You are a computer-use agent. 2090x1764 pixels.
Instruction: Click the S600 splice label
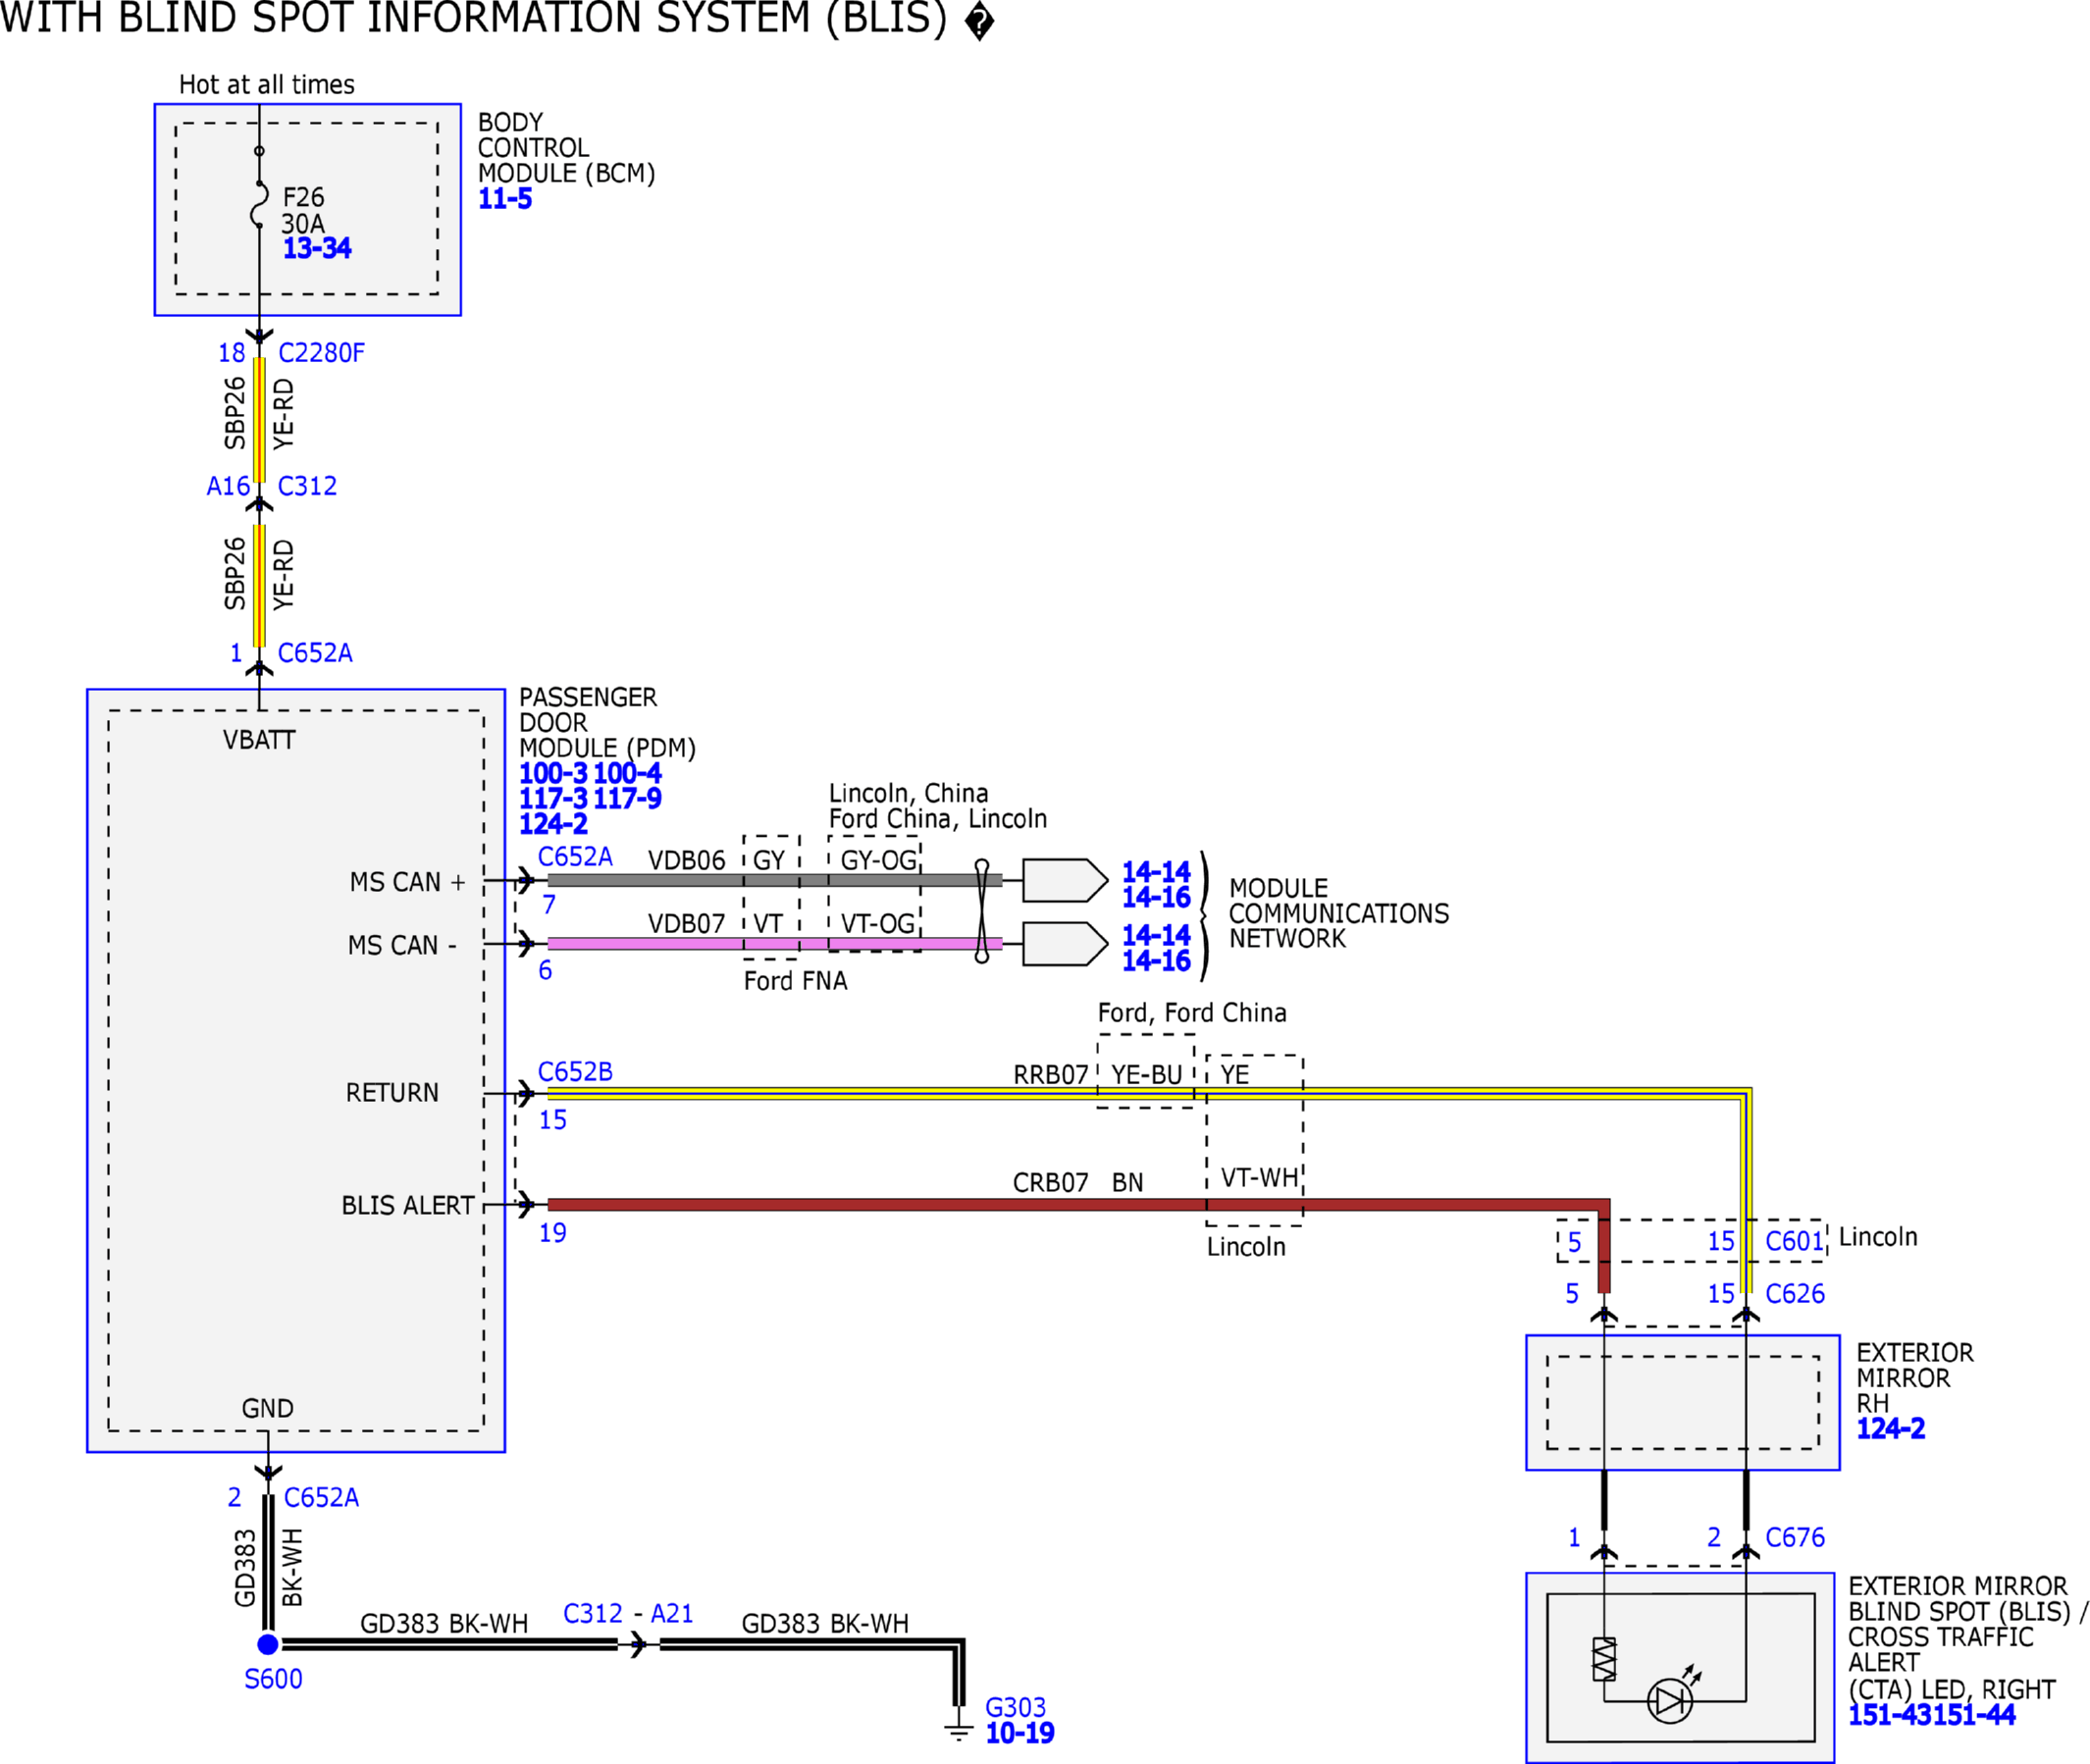pyautogui.click(x=273, y=1679)
